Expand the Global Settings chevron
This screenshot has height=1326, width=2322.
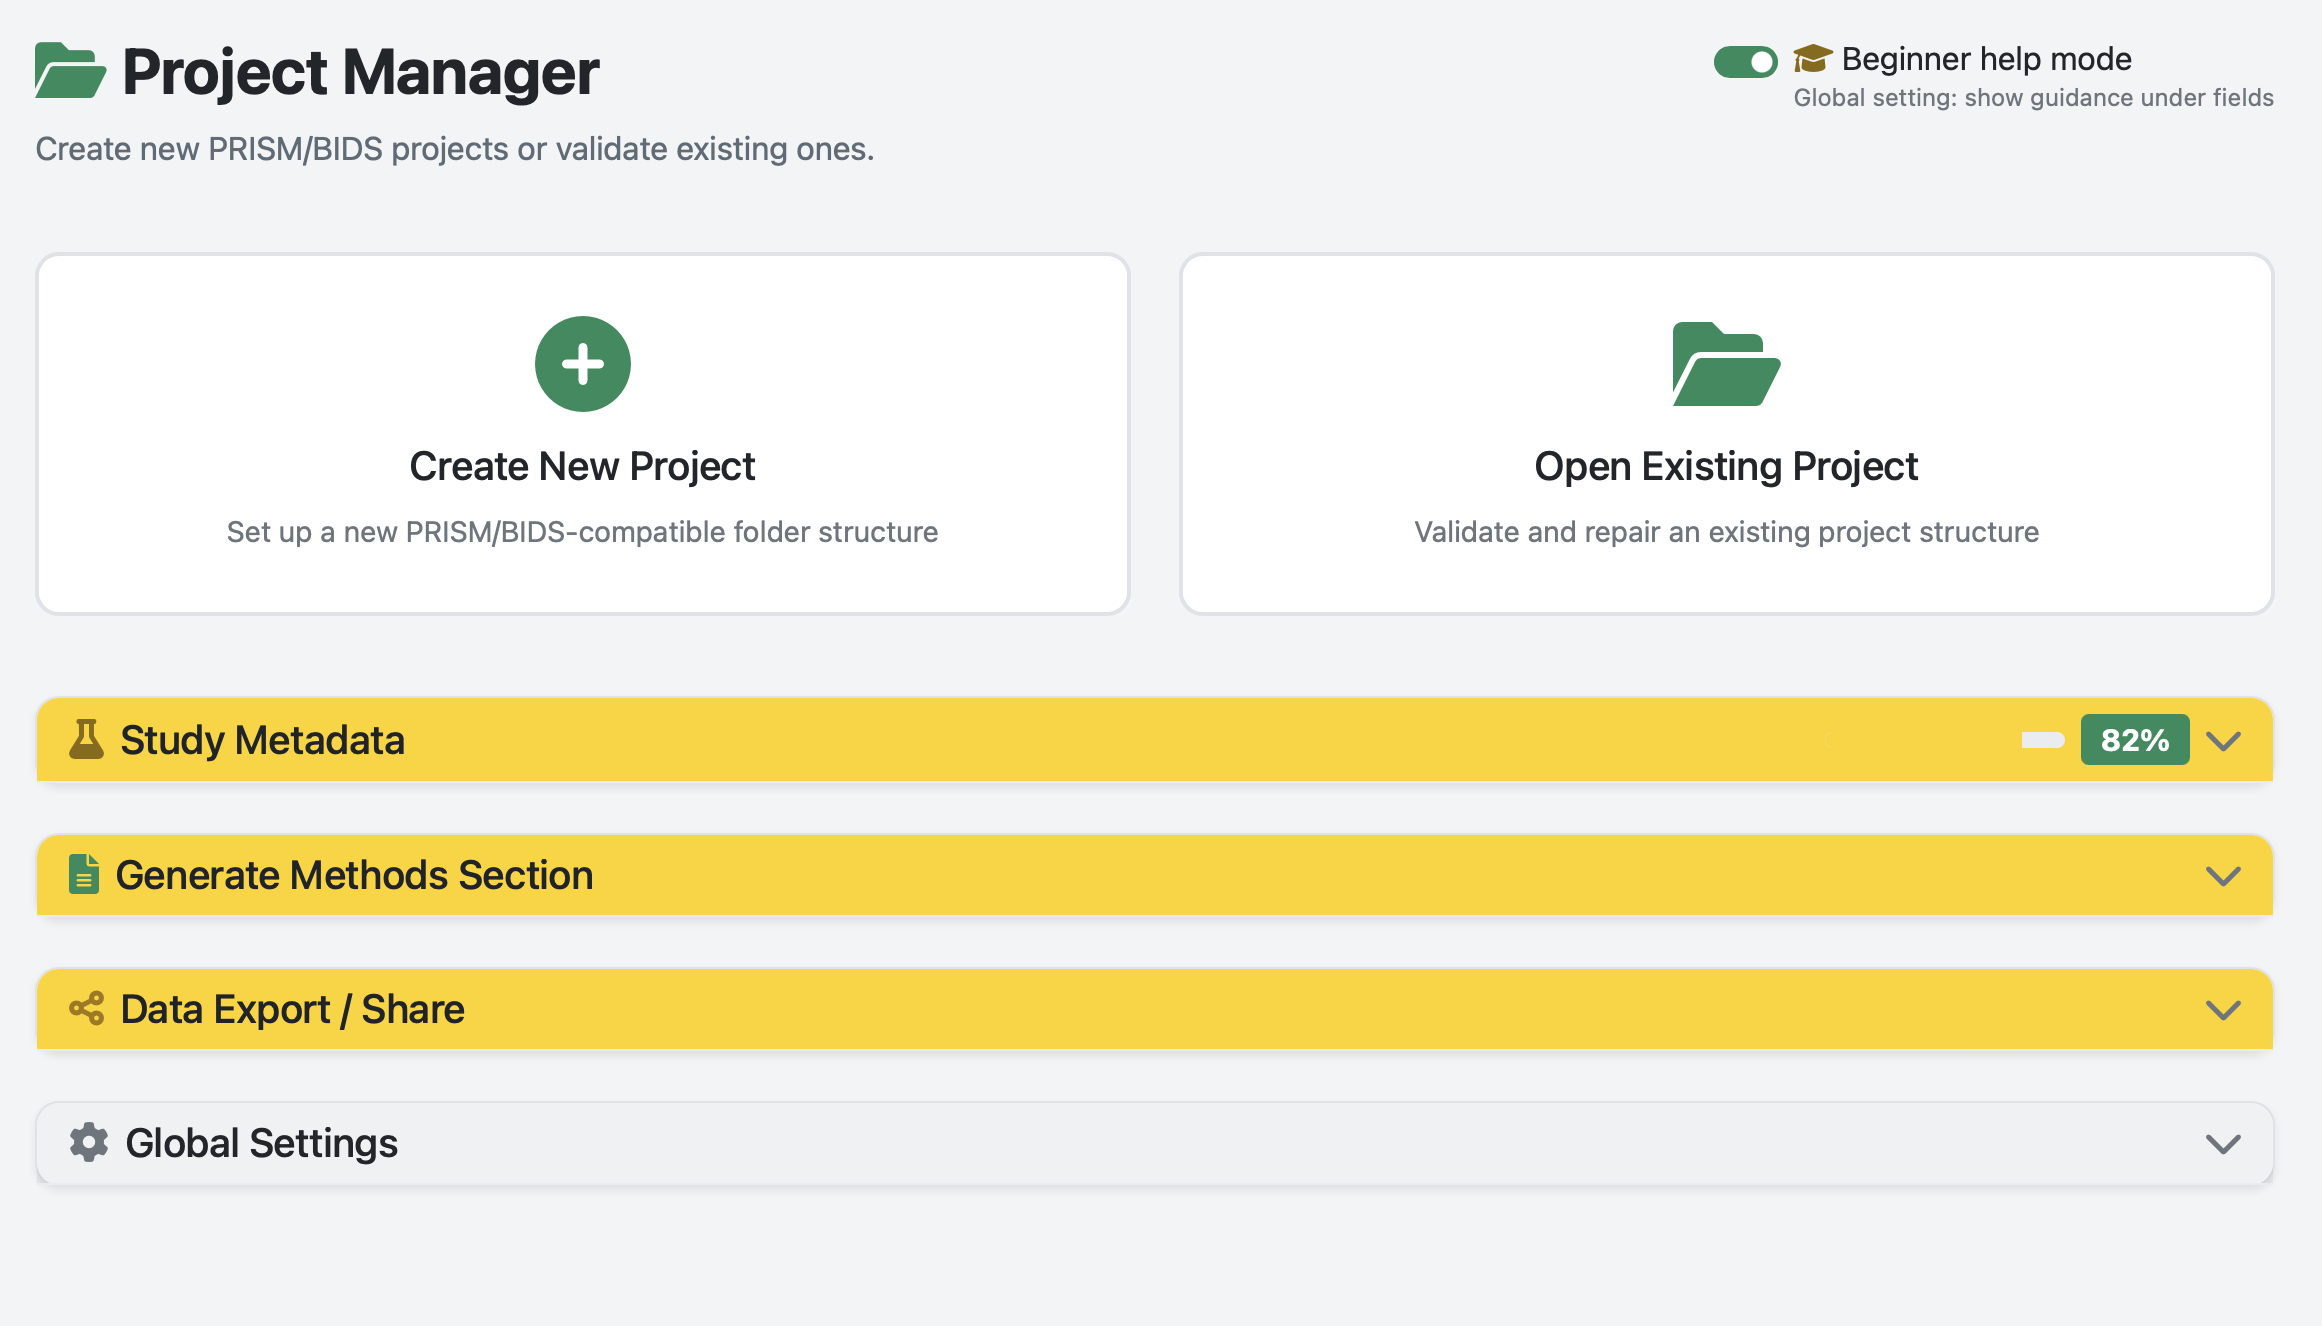[2223, 1144]
